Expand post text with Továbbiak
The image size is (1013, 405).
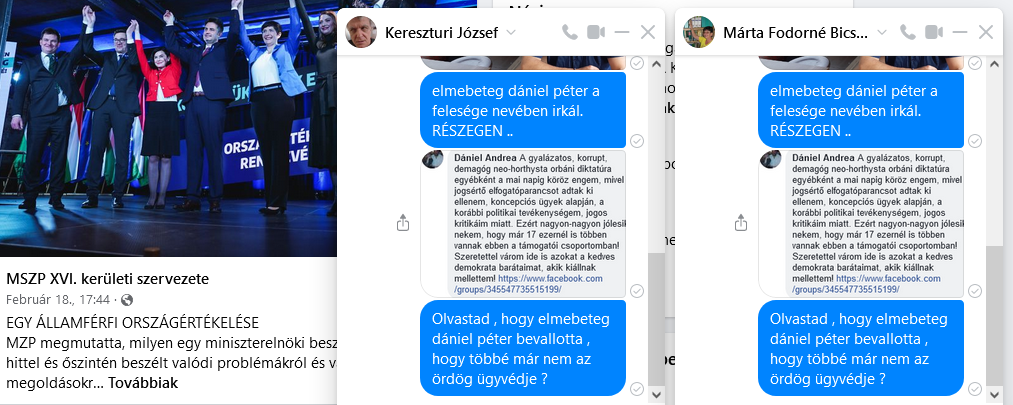(143, 382)
